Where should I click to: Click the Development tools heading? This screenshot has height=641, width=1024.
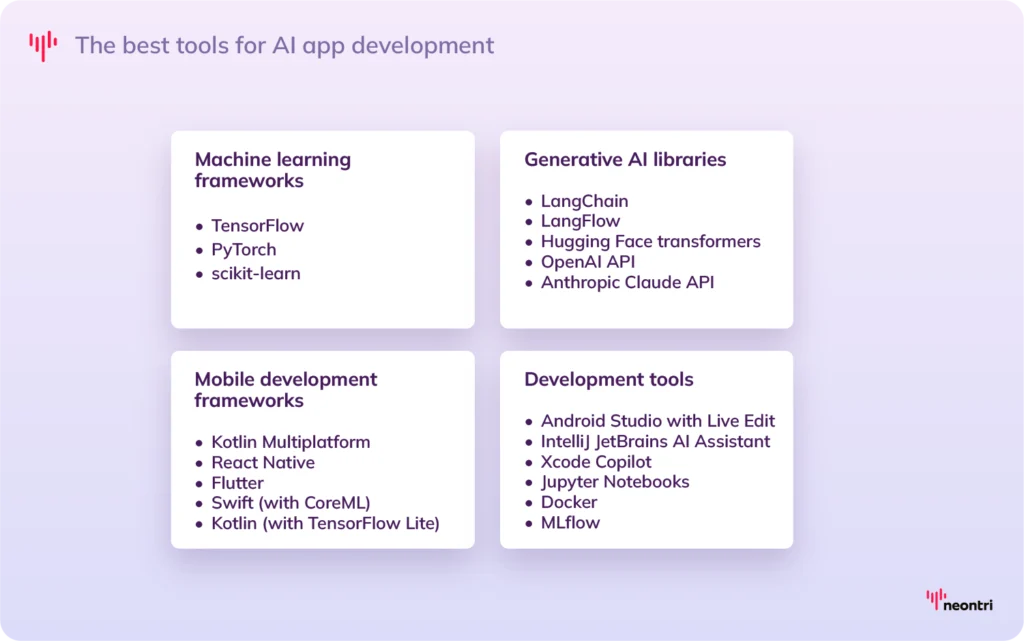pyautogui.click(x=608, y=379)
